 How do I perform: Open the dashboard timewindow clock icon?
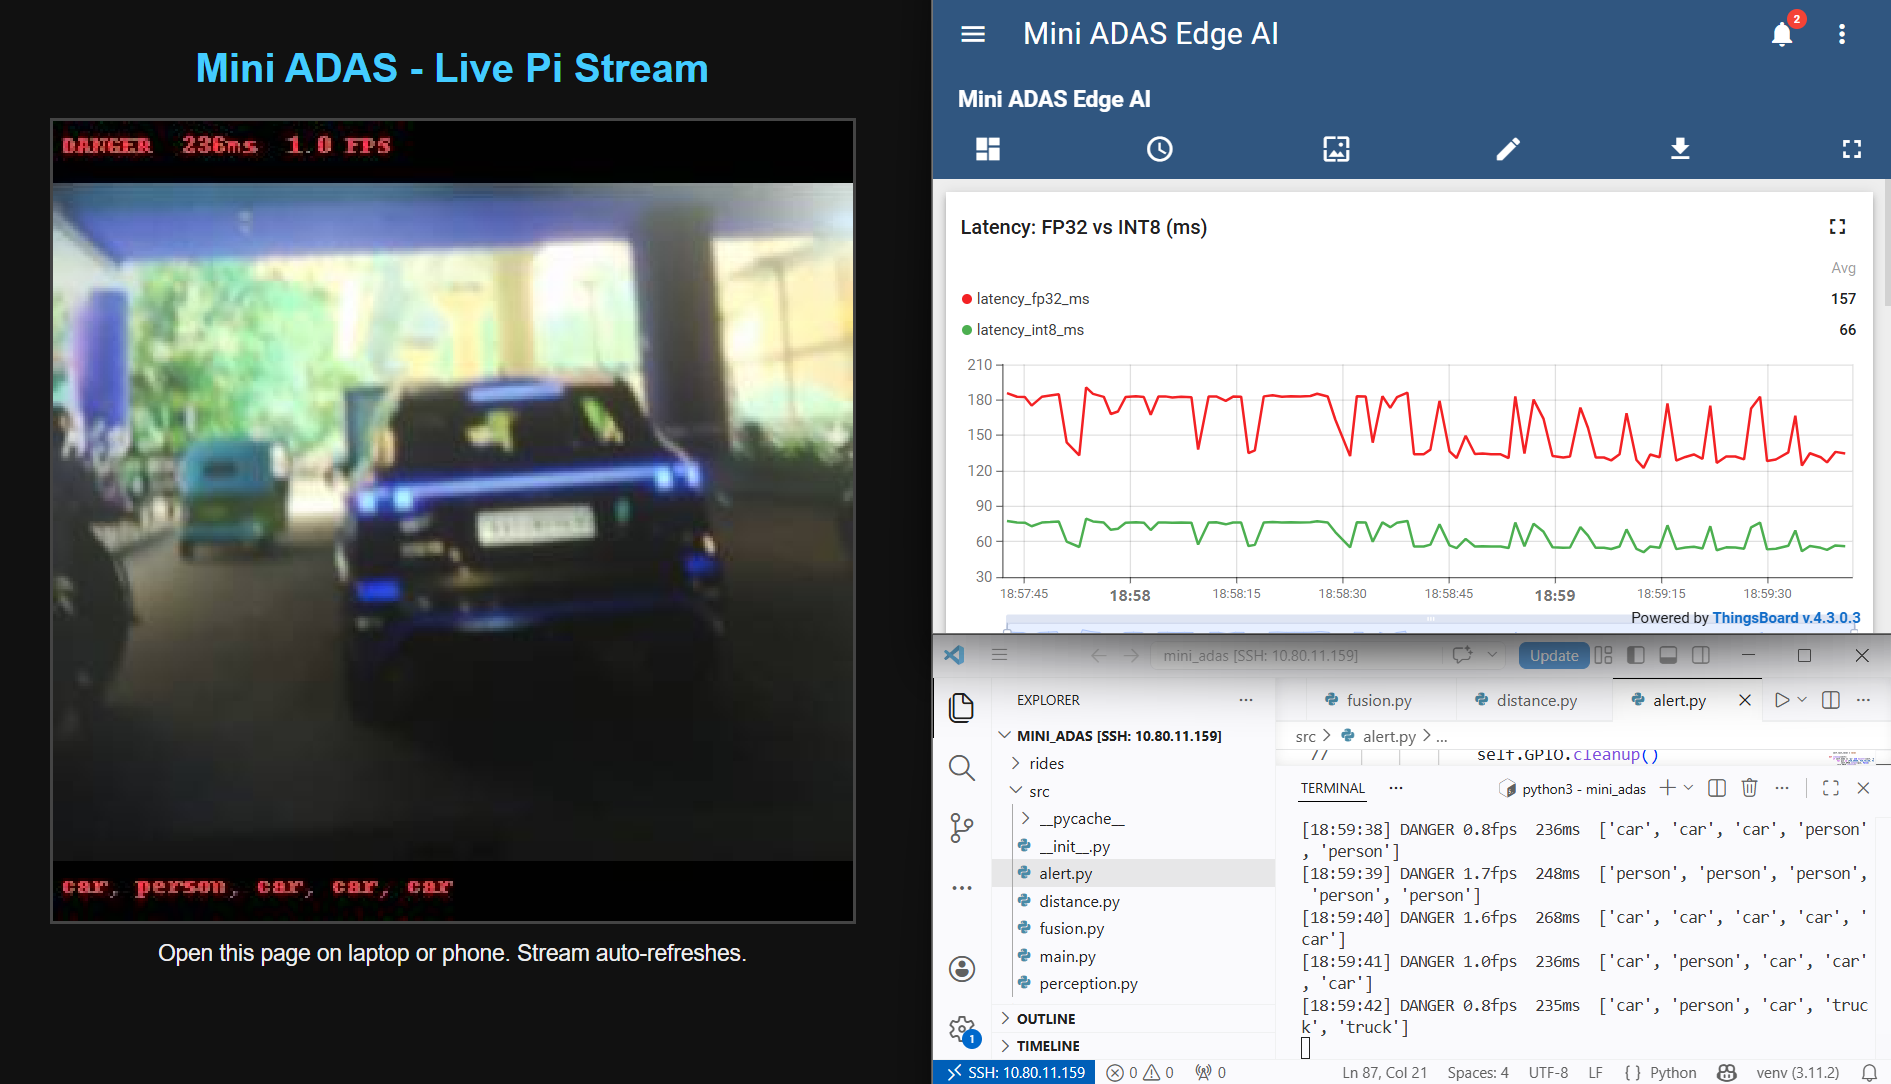click(1159, 149)
